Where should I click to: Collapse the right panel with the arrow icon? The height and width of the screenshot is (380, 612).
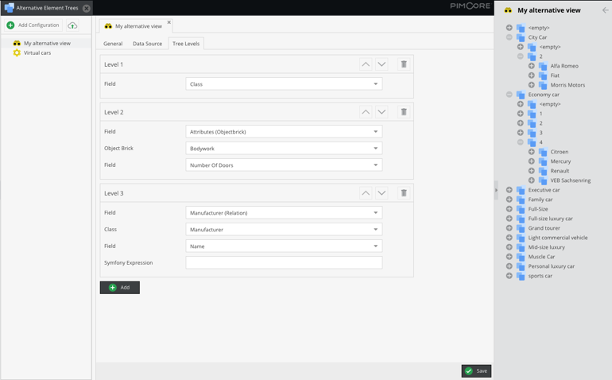pos(605,10)
